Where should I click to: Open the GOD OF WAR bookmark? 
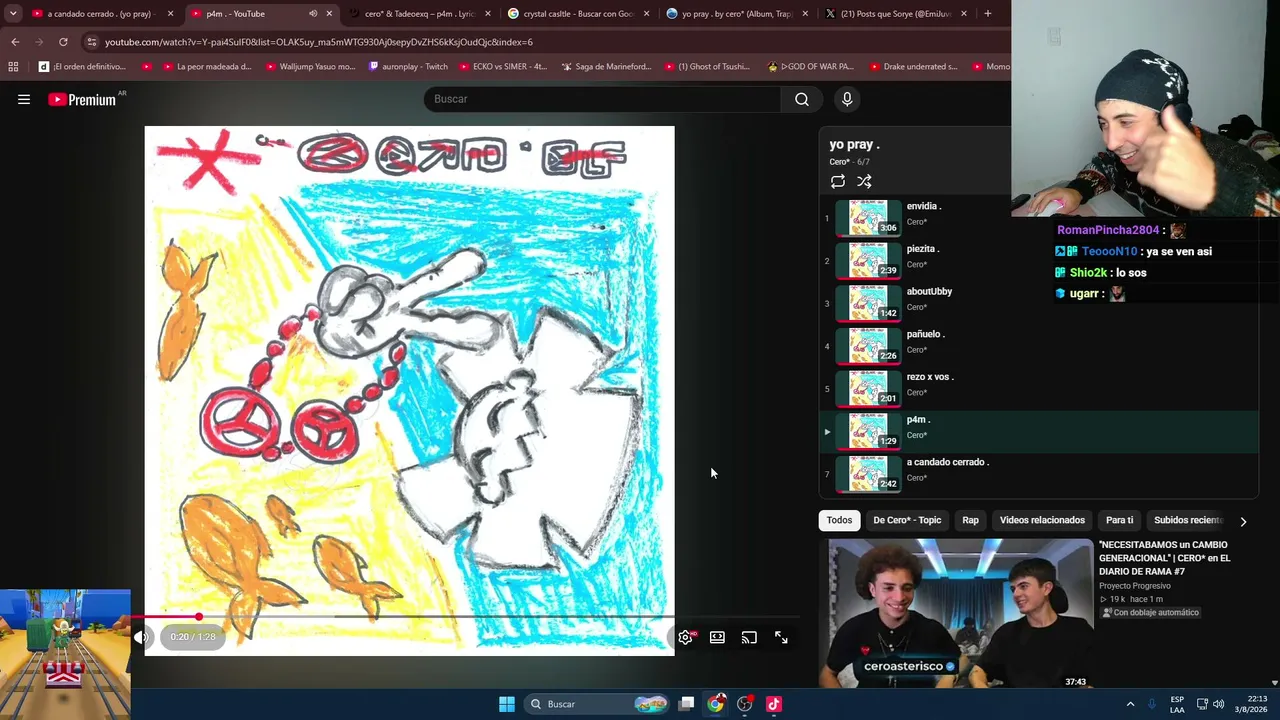[810, 67]
